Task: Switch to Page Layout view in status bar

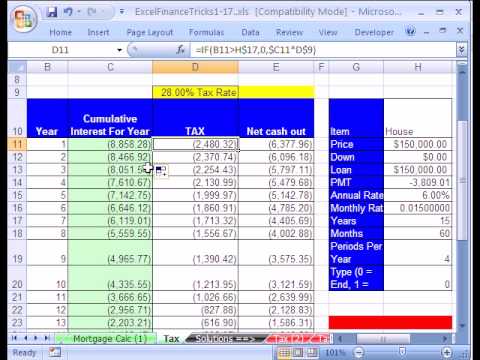Action: click(x=298, y=352)
